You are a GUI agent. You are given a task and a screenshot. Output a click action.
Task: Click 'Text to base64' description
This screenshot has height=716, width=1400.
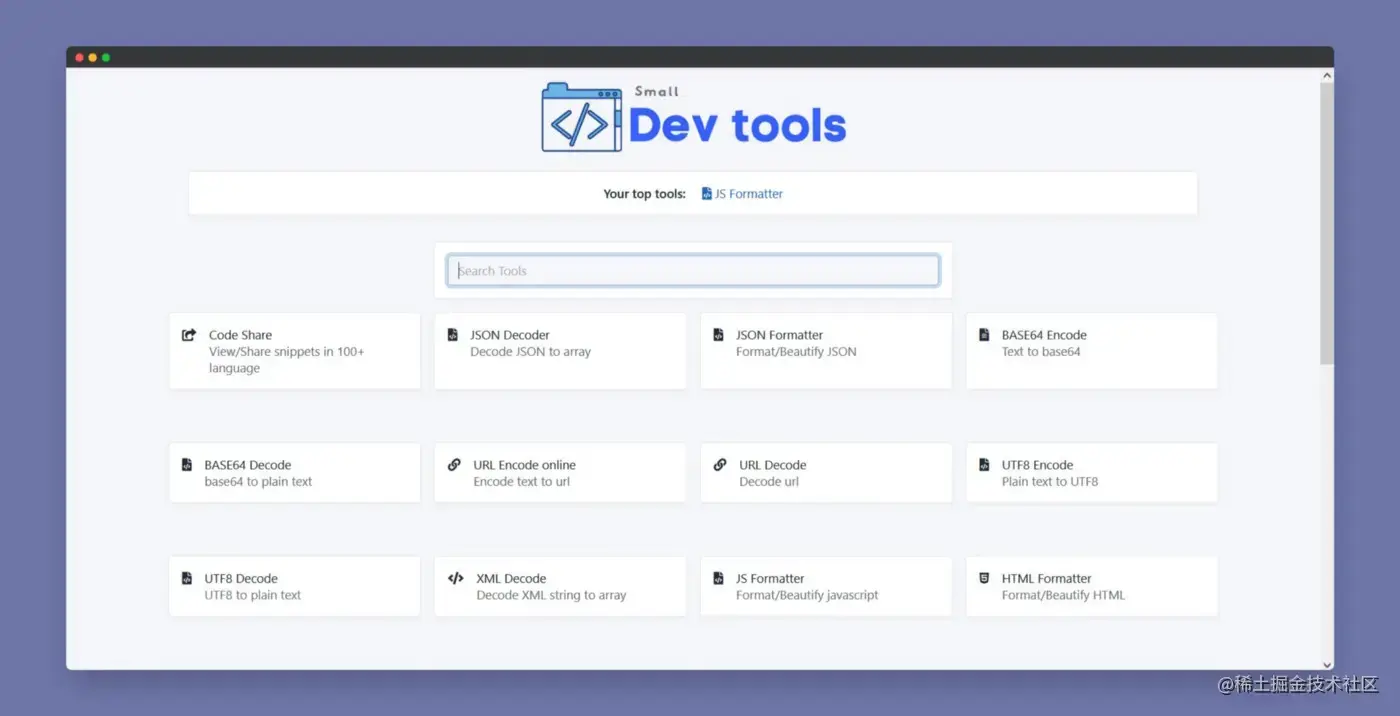click(x=1041, y=352)
